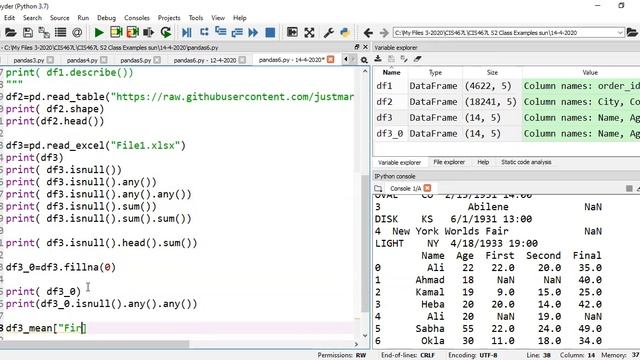The image size is (640, 360).
Task: Go forward with the right arrow
Action: click(384, 33)
